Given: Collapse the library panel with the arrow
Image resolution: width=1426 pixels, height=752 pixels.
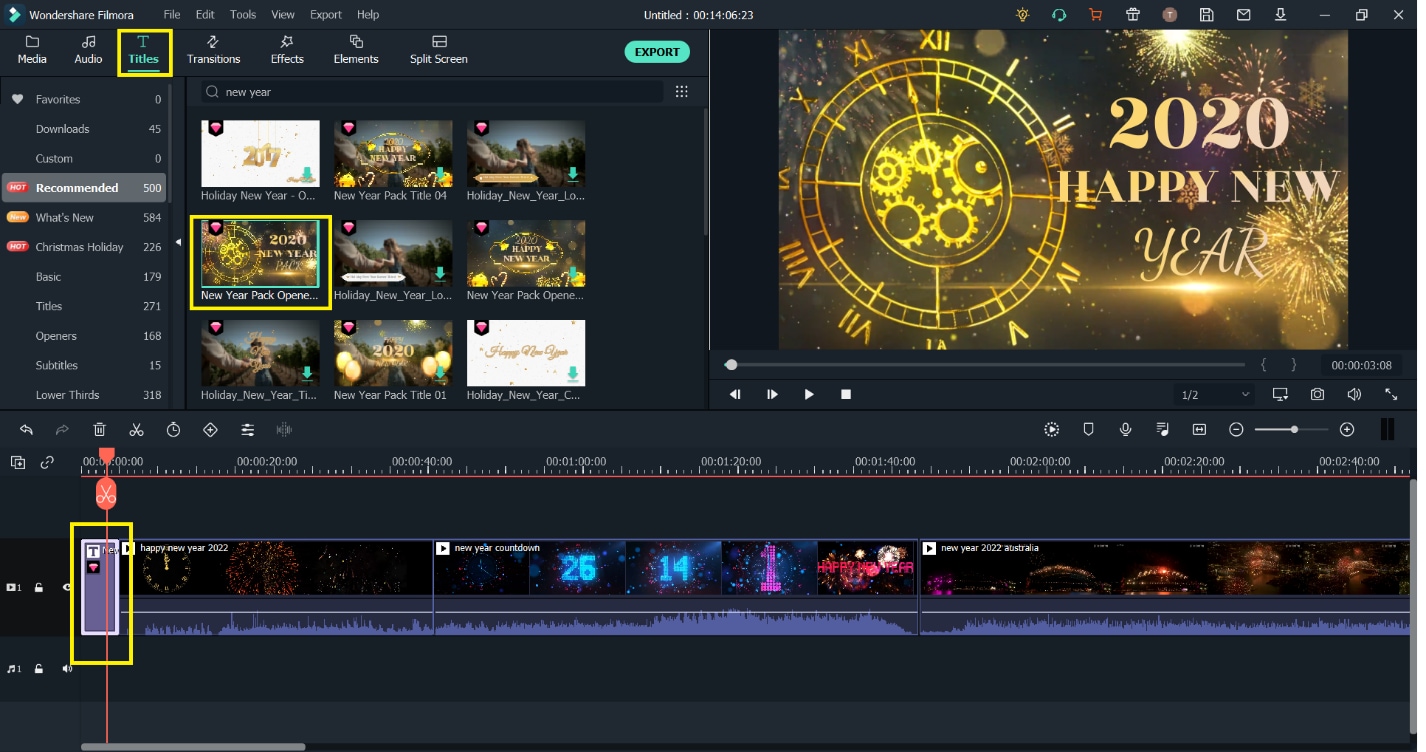Looking at the screenshot, I should 178,242.
